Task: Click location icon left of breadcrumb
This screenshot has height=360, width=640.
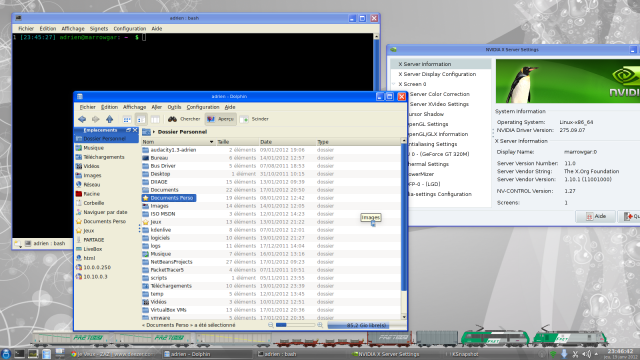Action: [146, 132]
